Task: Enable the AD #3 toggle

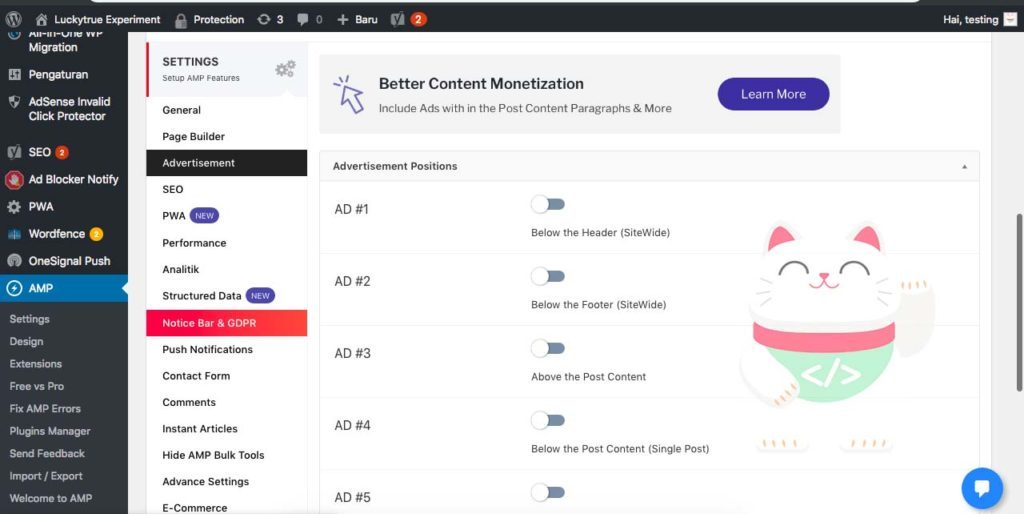Action: point(547,348)
